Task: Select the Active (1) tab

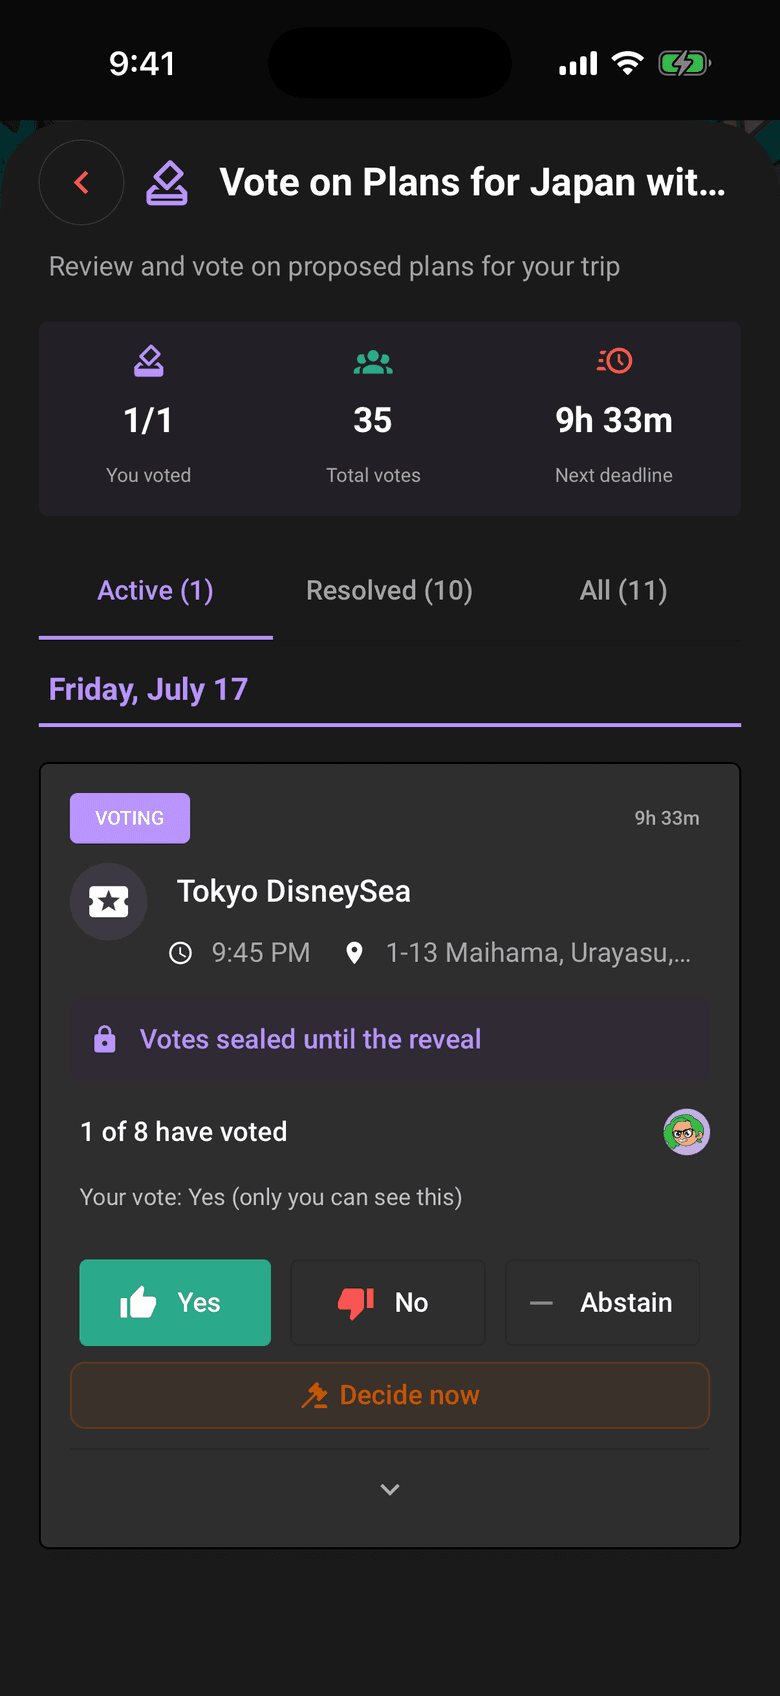Action: [155, 590]
